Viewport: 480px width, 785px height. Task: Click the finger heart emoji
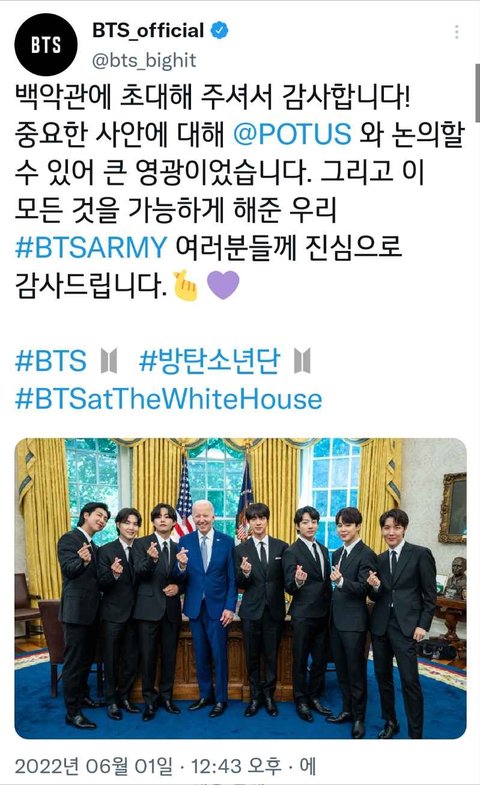pos(186,285)
